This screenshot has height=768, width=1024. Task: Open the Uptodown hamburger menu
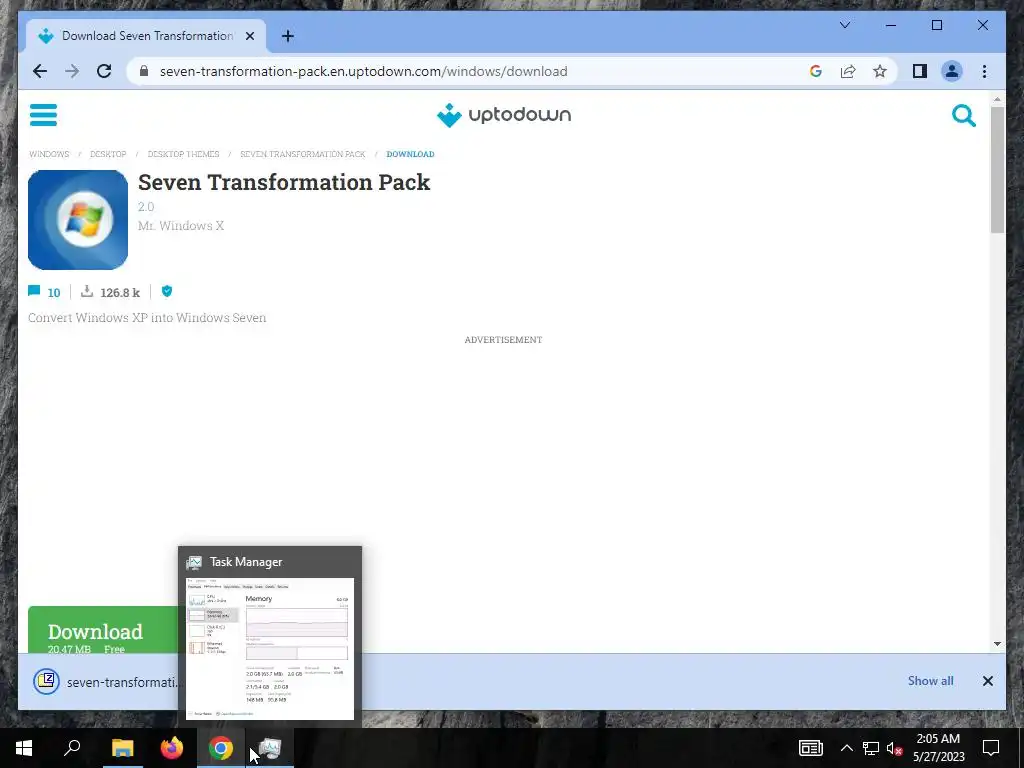click(x=43, y=115)
